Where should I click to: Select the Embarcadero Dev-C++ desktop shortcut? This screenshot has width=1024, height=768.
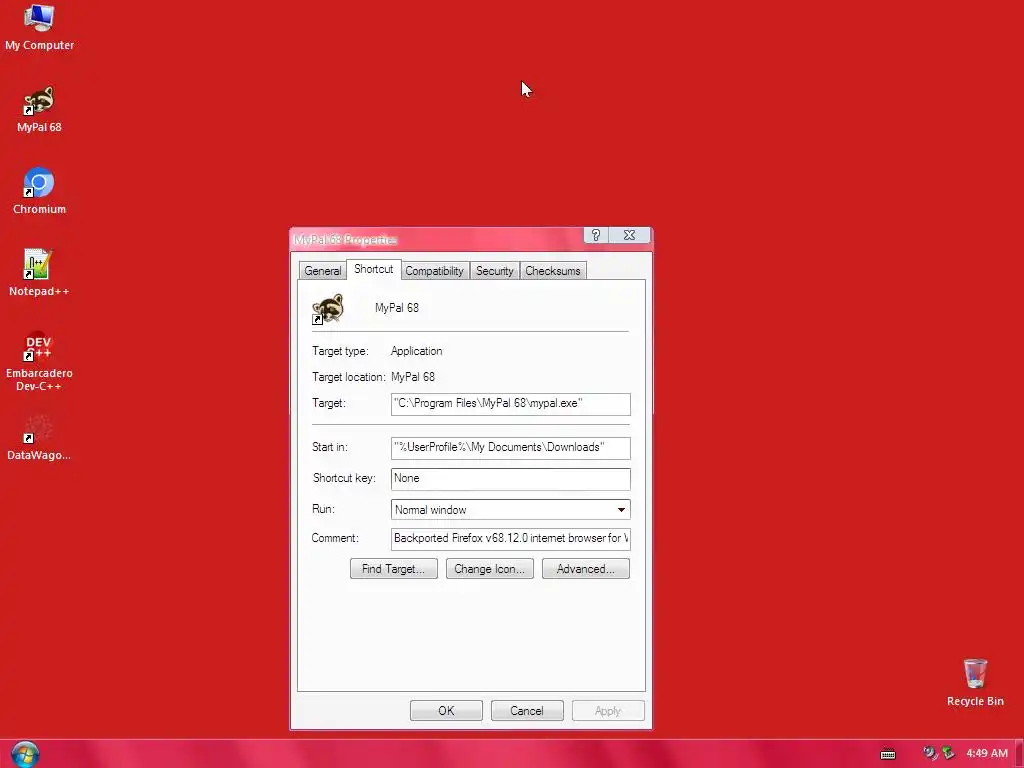(x=39, y=361)
